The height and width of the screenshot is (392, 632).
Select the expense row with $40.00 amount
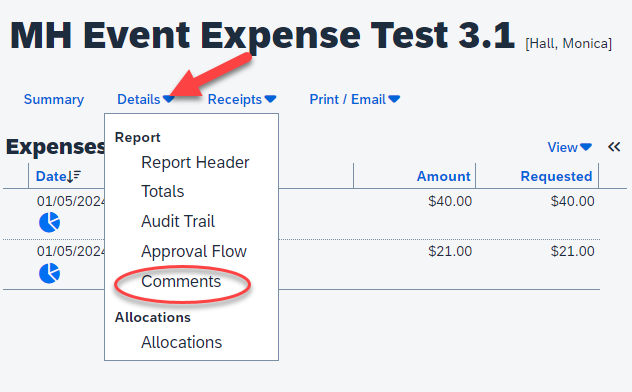301,214
